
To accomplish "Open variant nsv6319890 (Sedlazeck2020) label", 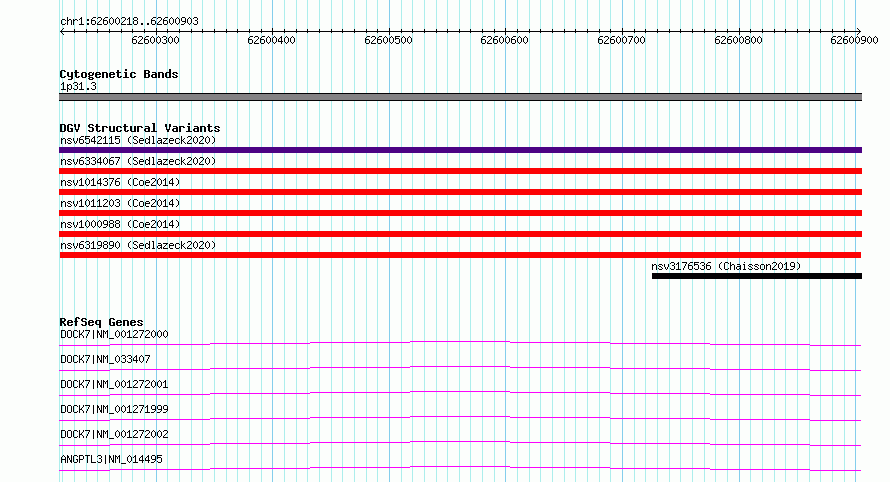I will [x=138, y=245].
